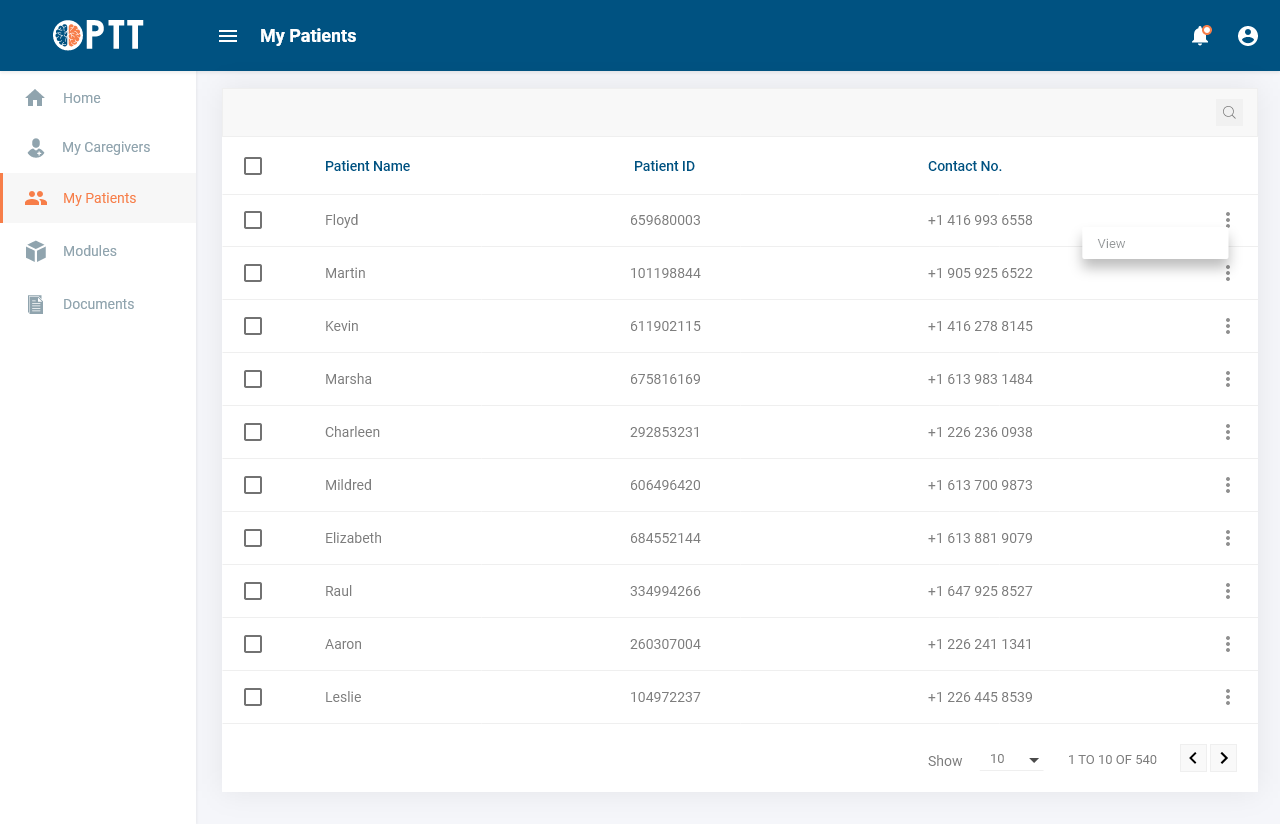Toggle the select-all header checkbox
Viewport: 1280px width, 824px height.
[x=253, y=166]
